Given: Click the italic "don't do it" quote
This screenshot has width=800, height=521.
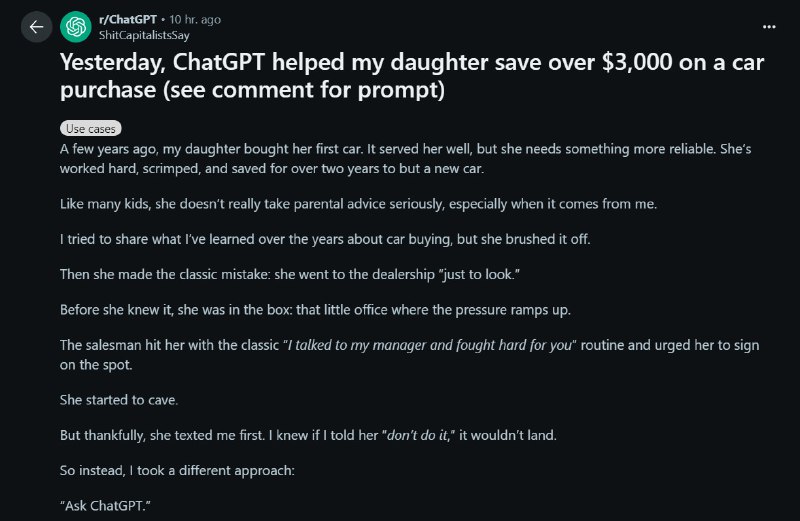Looking at the screenshot, I should 418,435.
